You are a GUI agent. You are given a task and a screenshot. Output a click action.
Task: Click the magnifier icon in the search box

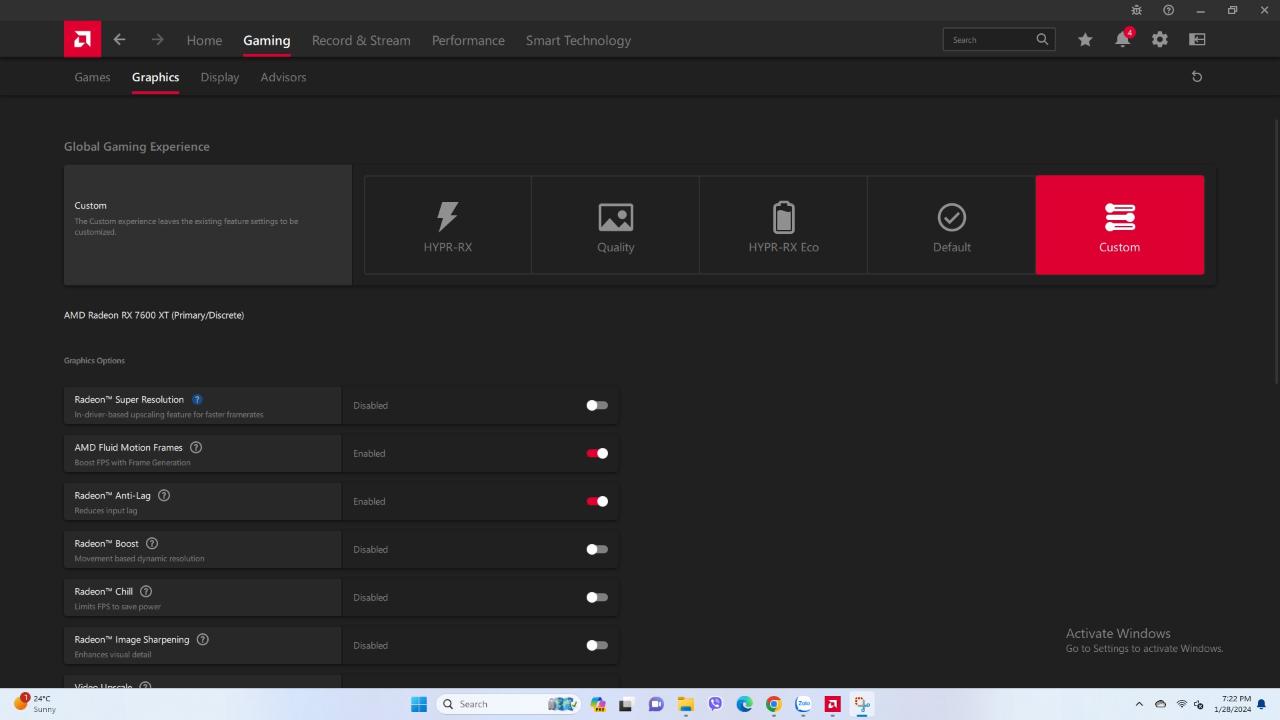[1042, 40]
